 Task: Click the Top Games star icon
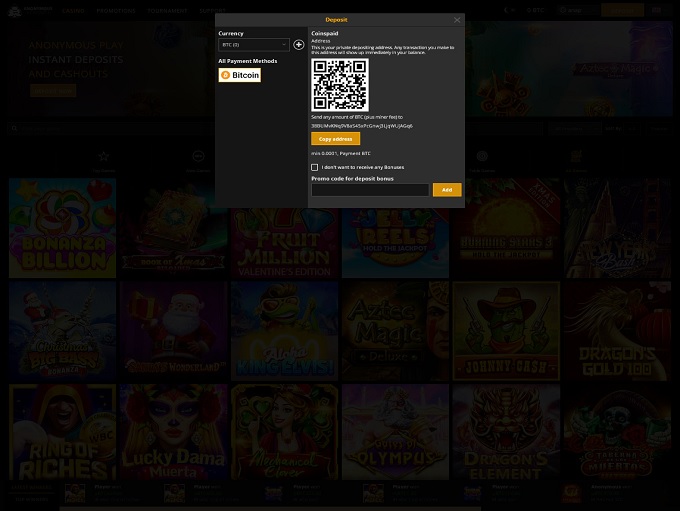[104, 156]
